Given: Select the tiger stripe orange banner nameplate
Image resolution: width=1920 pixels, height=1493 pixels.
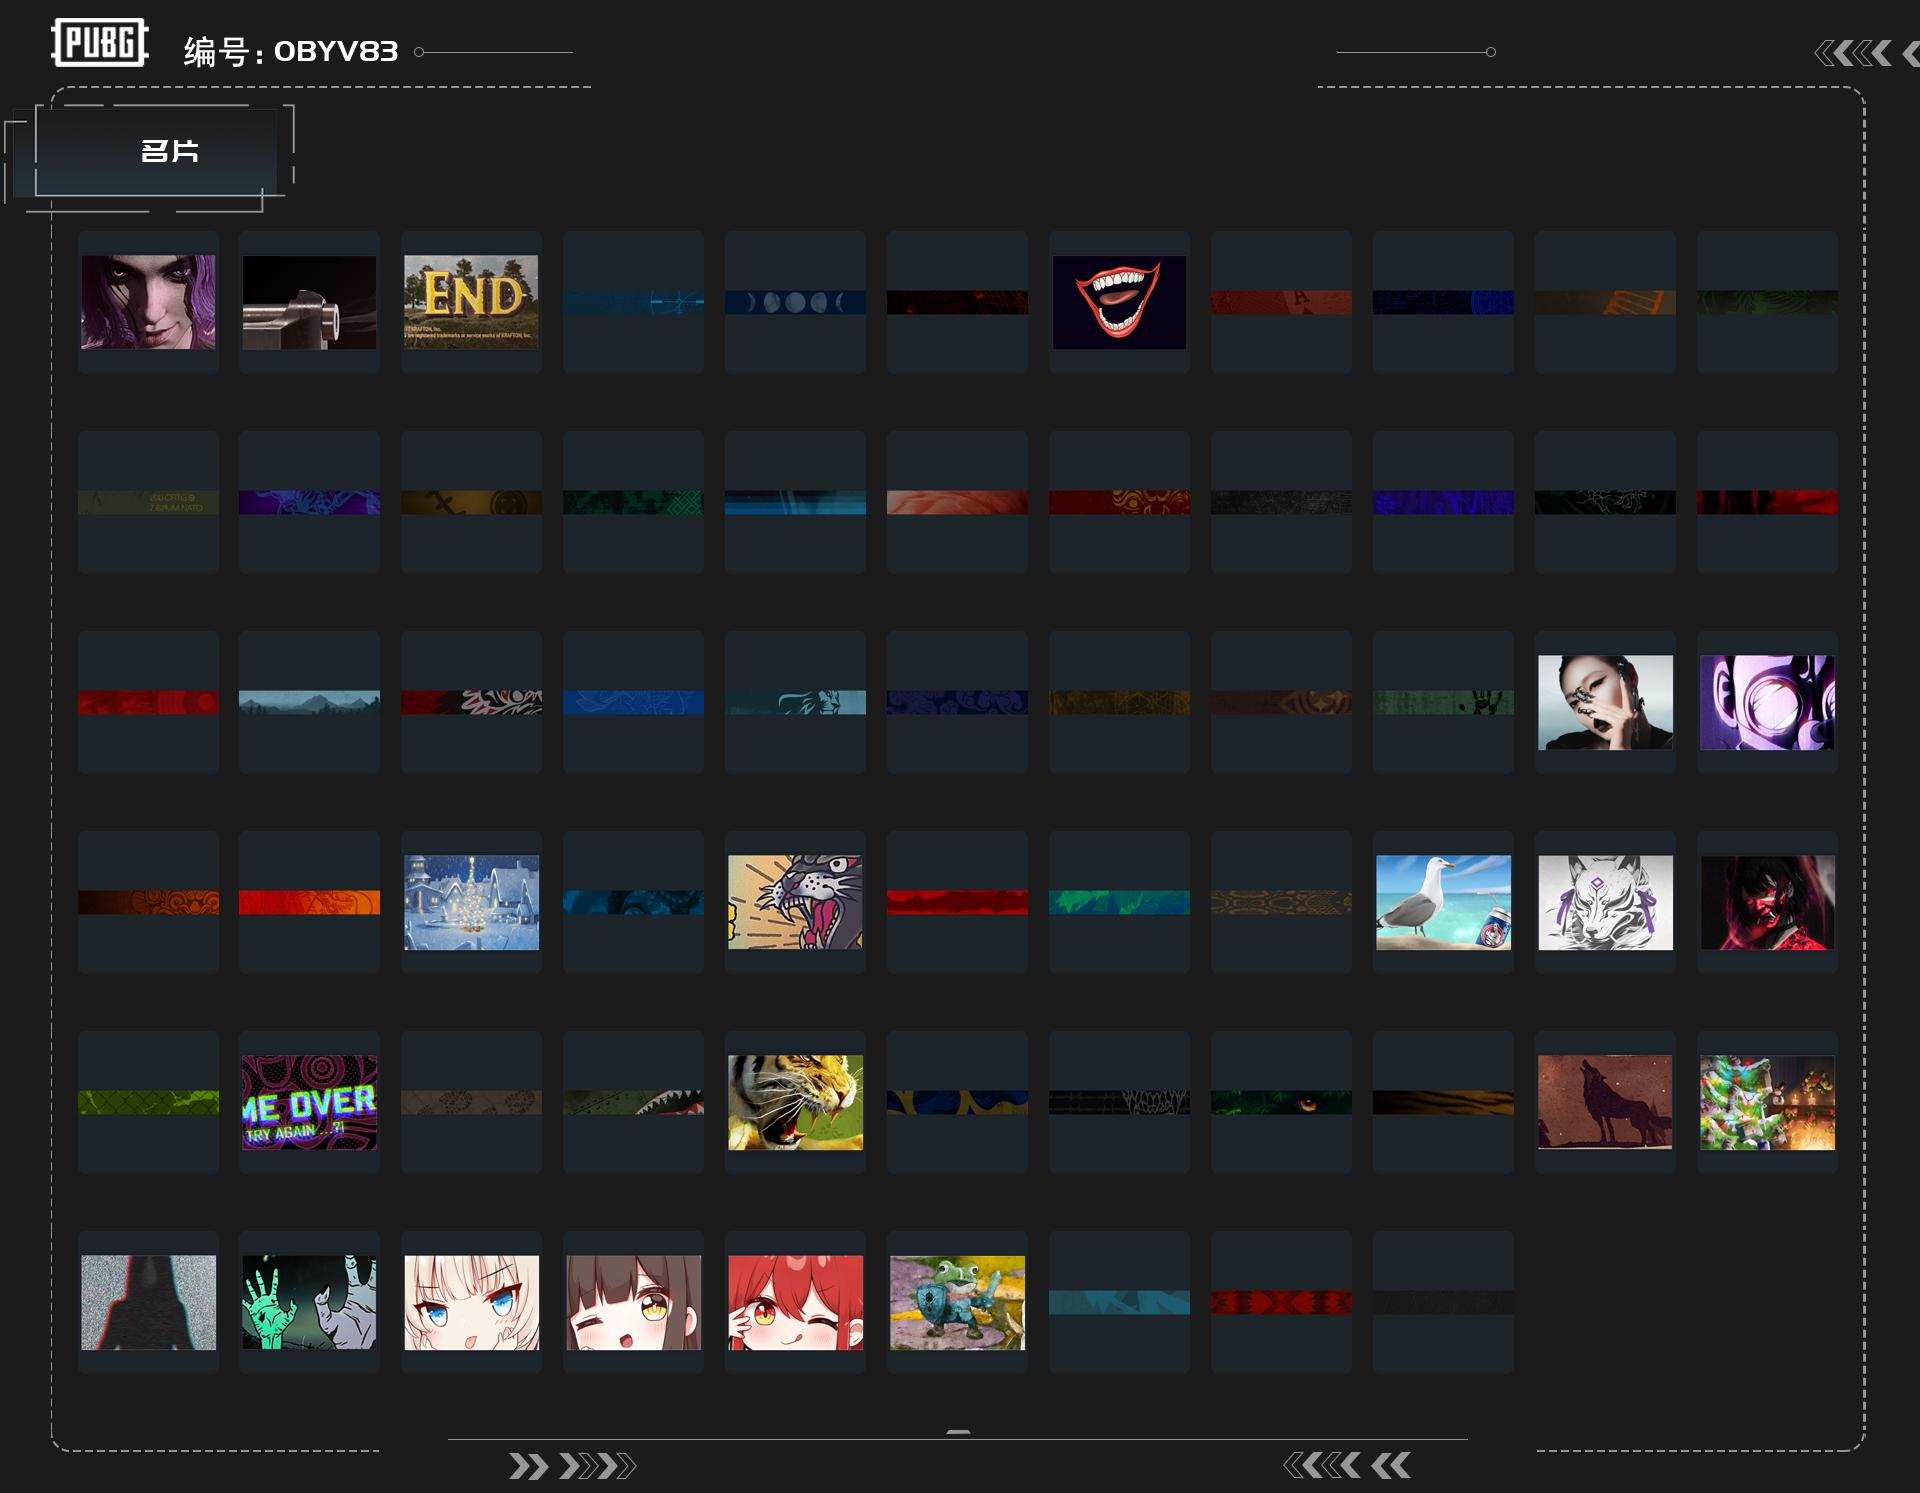Looking at the screenshot, I should (1443, 1102).
